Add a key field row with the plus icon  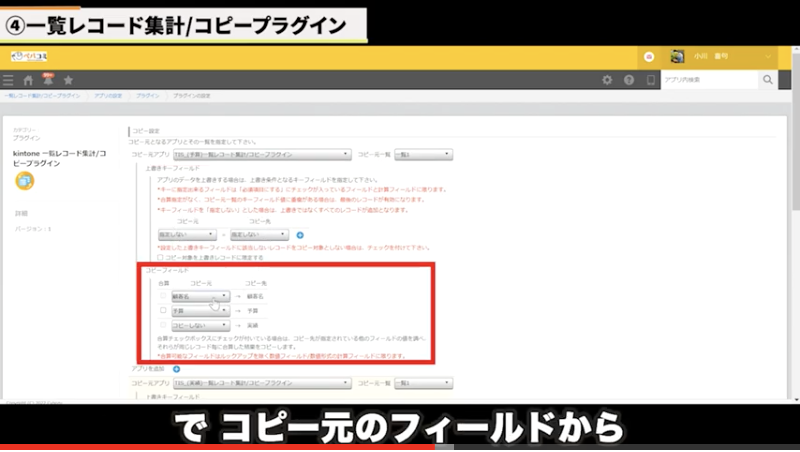pyautogui.click(x=299, y=234)
